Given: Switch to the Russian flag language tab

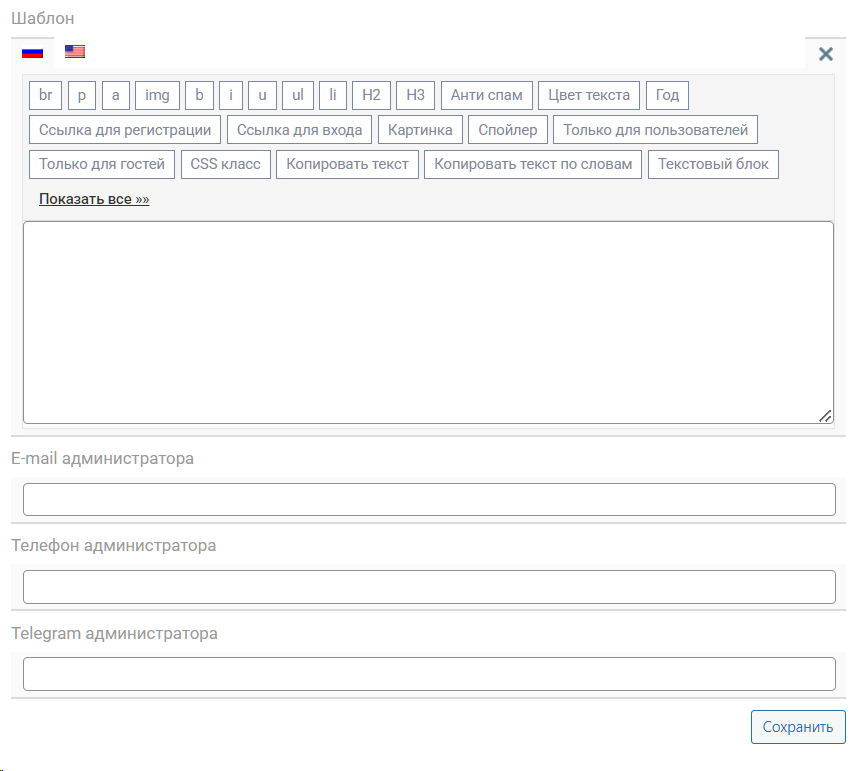Looking at the screenshot, I should click(x=33, y=52).
